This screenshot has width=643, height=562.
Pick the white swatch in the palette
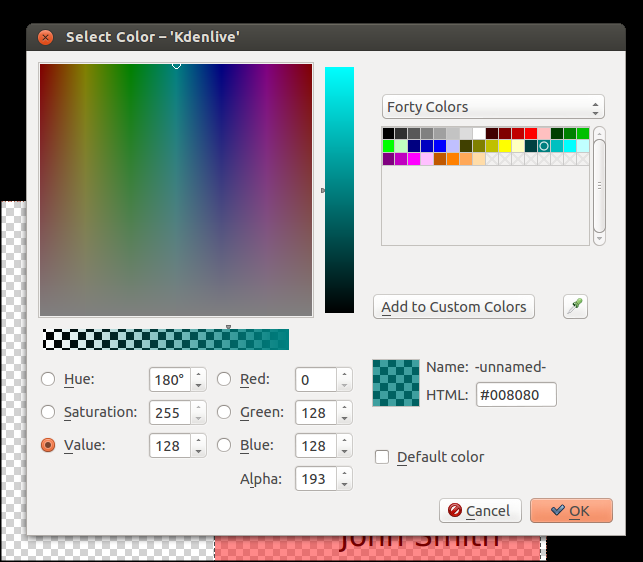pos(479,133)
